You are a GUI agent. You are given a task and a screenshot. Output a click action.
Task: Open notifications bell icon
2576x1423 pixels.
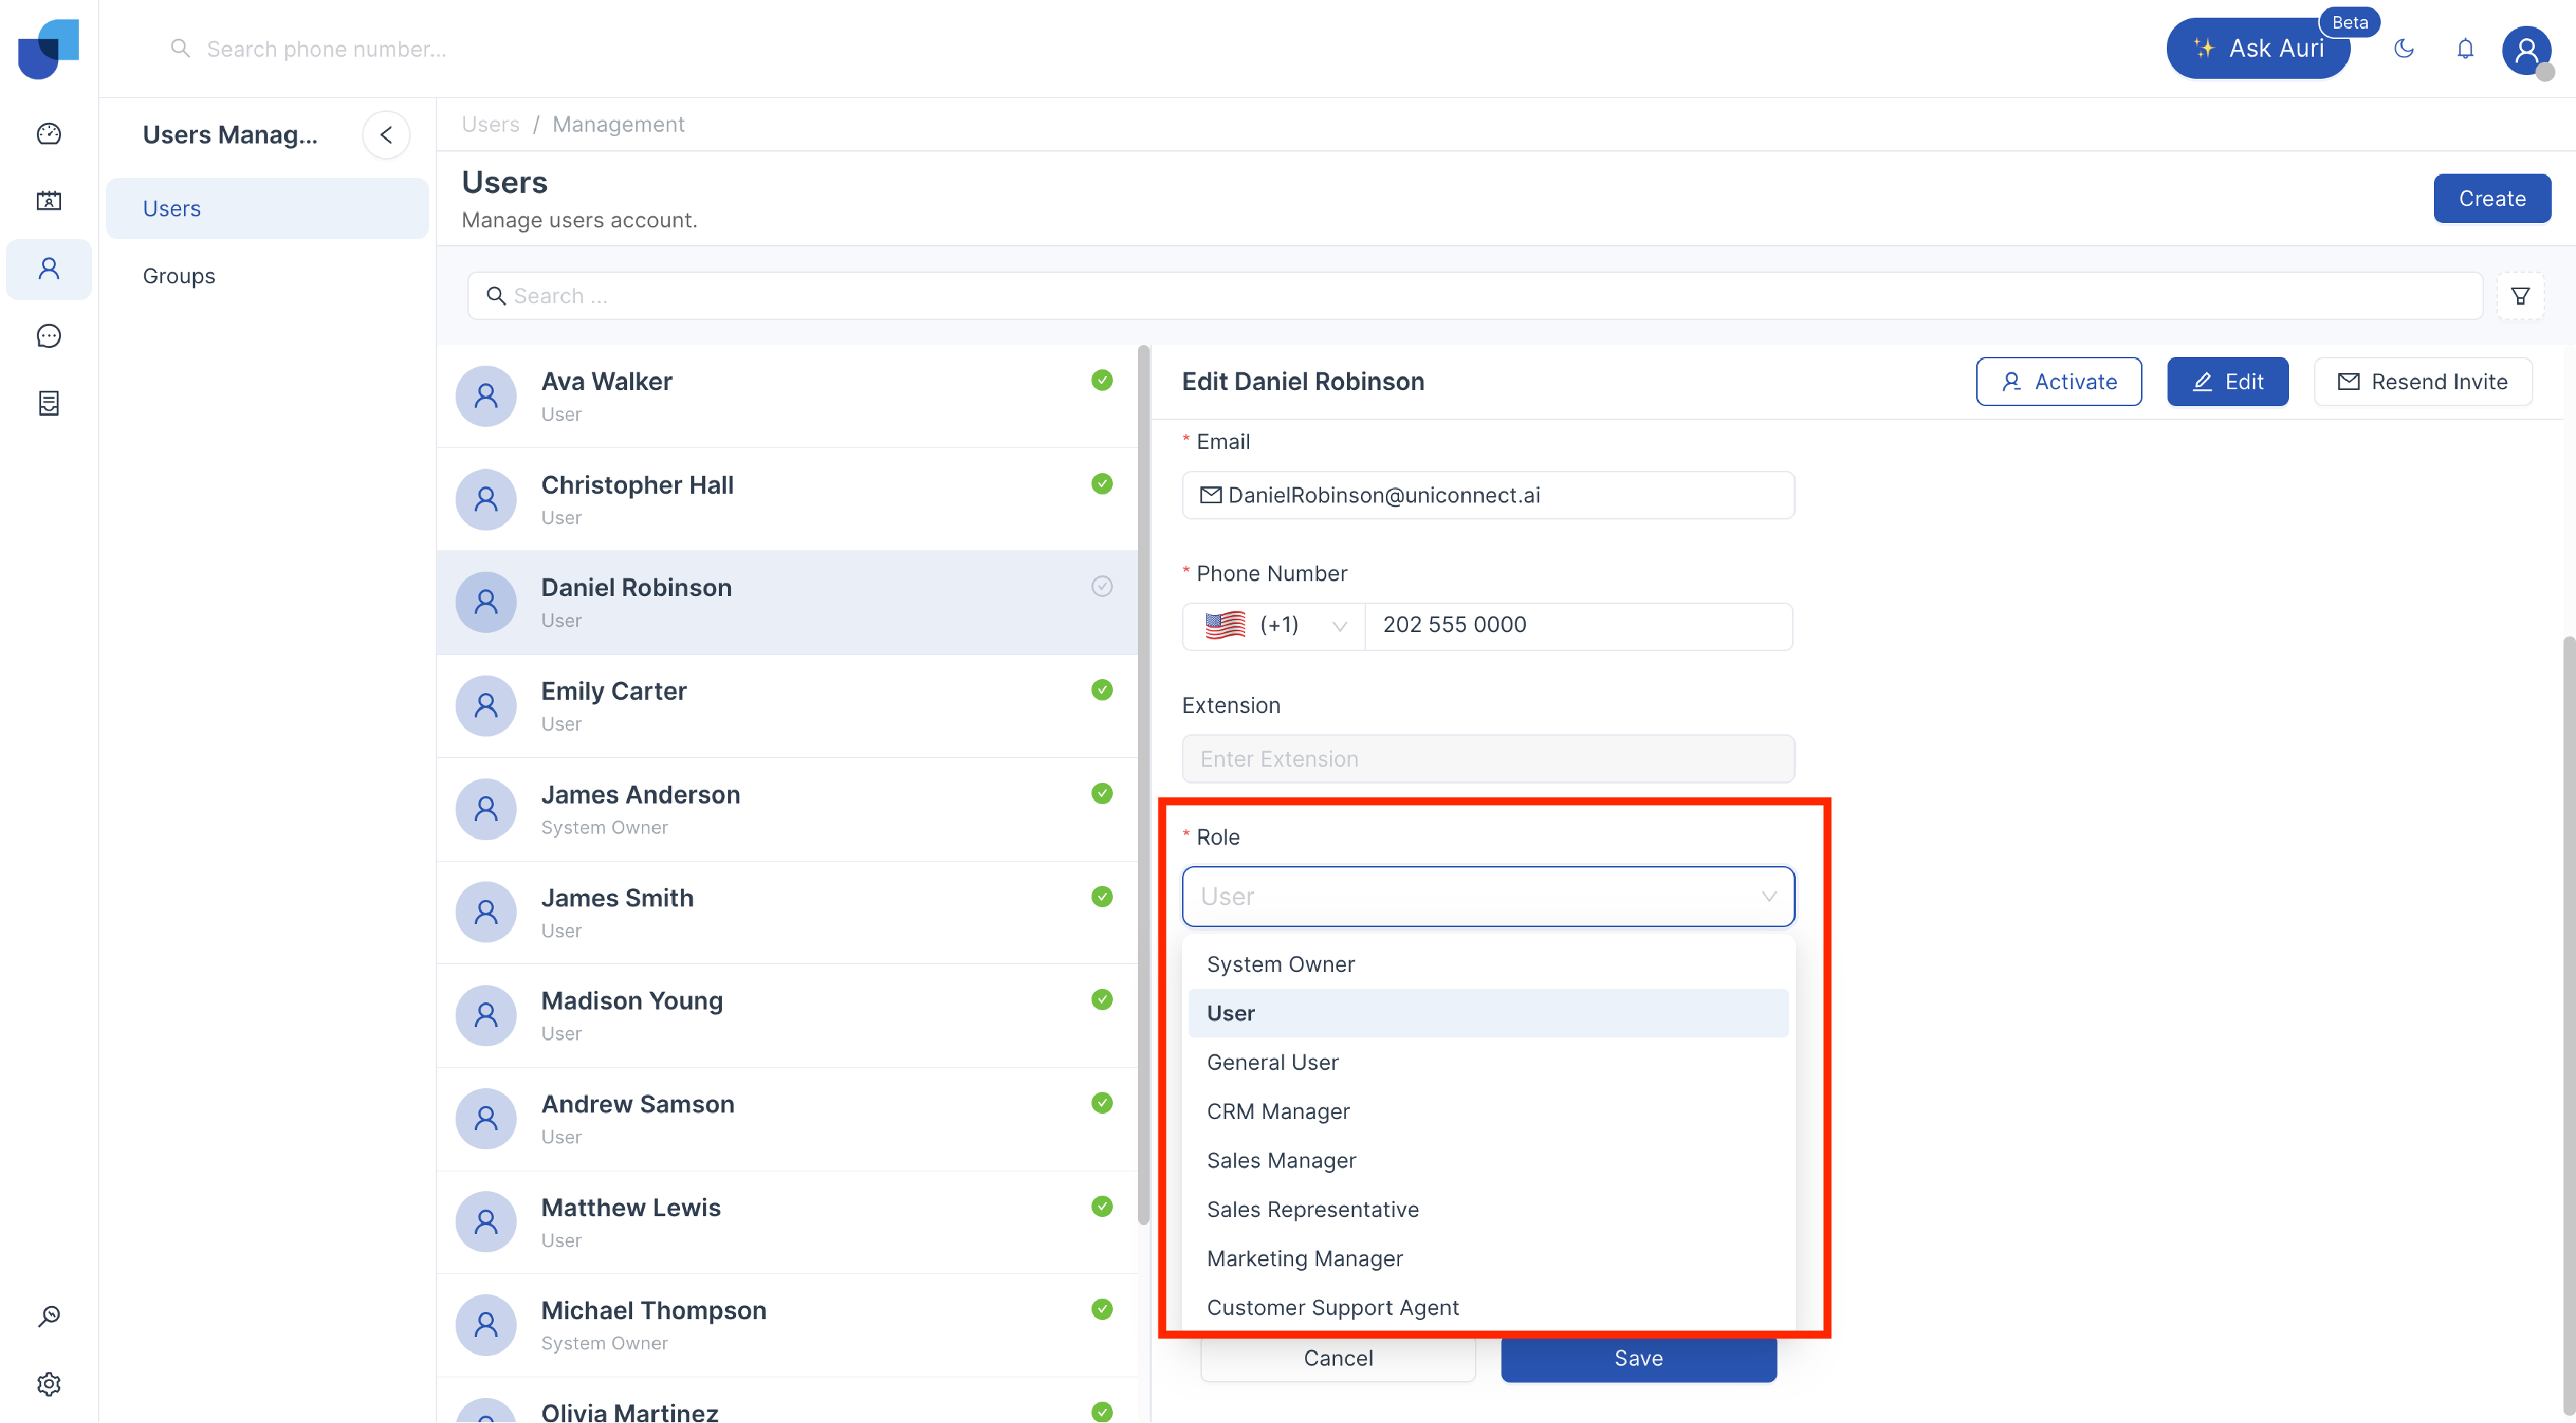coord(2465,48)
